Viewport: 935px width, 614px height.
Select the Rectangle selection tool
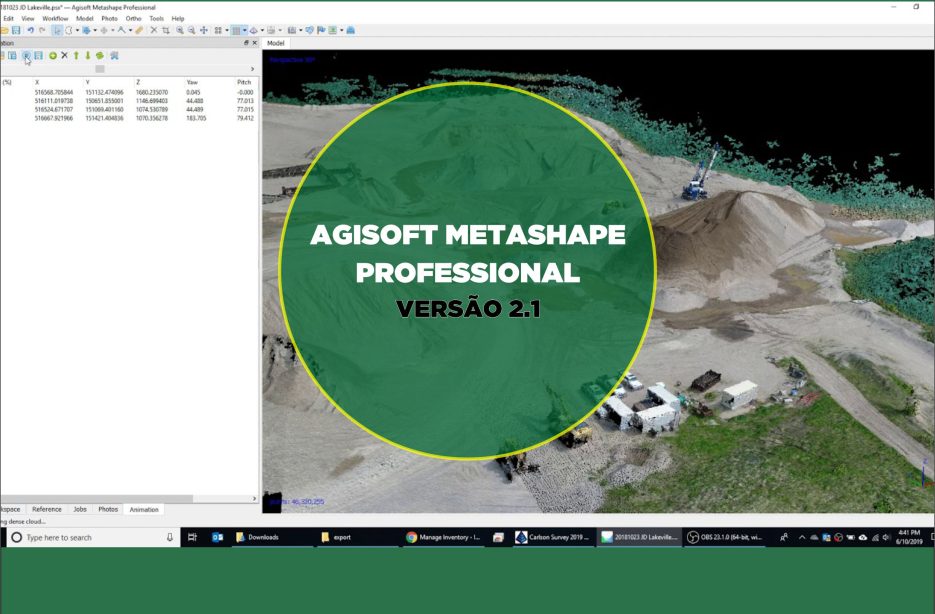click(69, 30)
